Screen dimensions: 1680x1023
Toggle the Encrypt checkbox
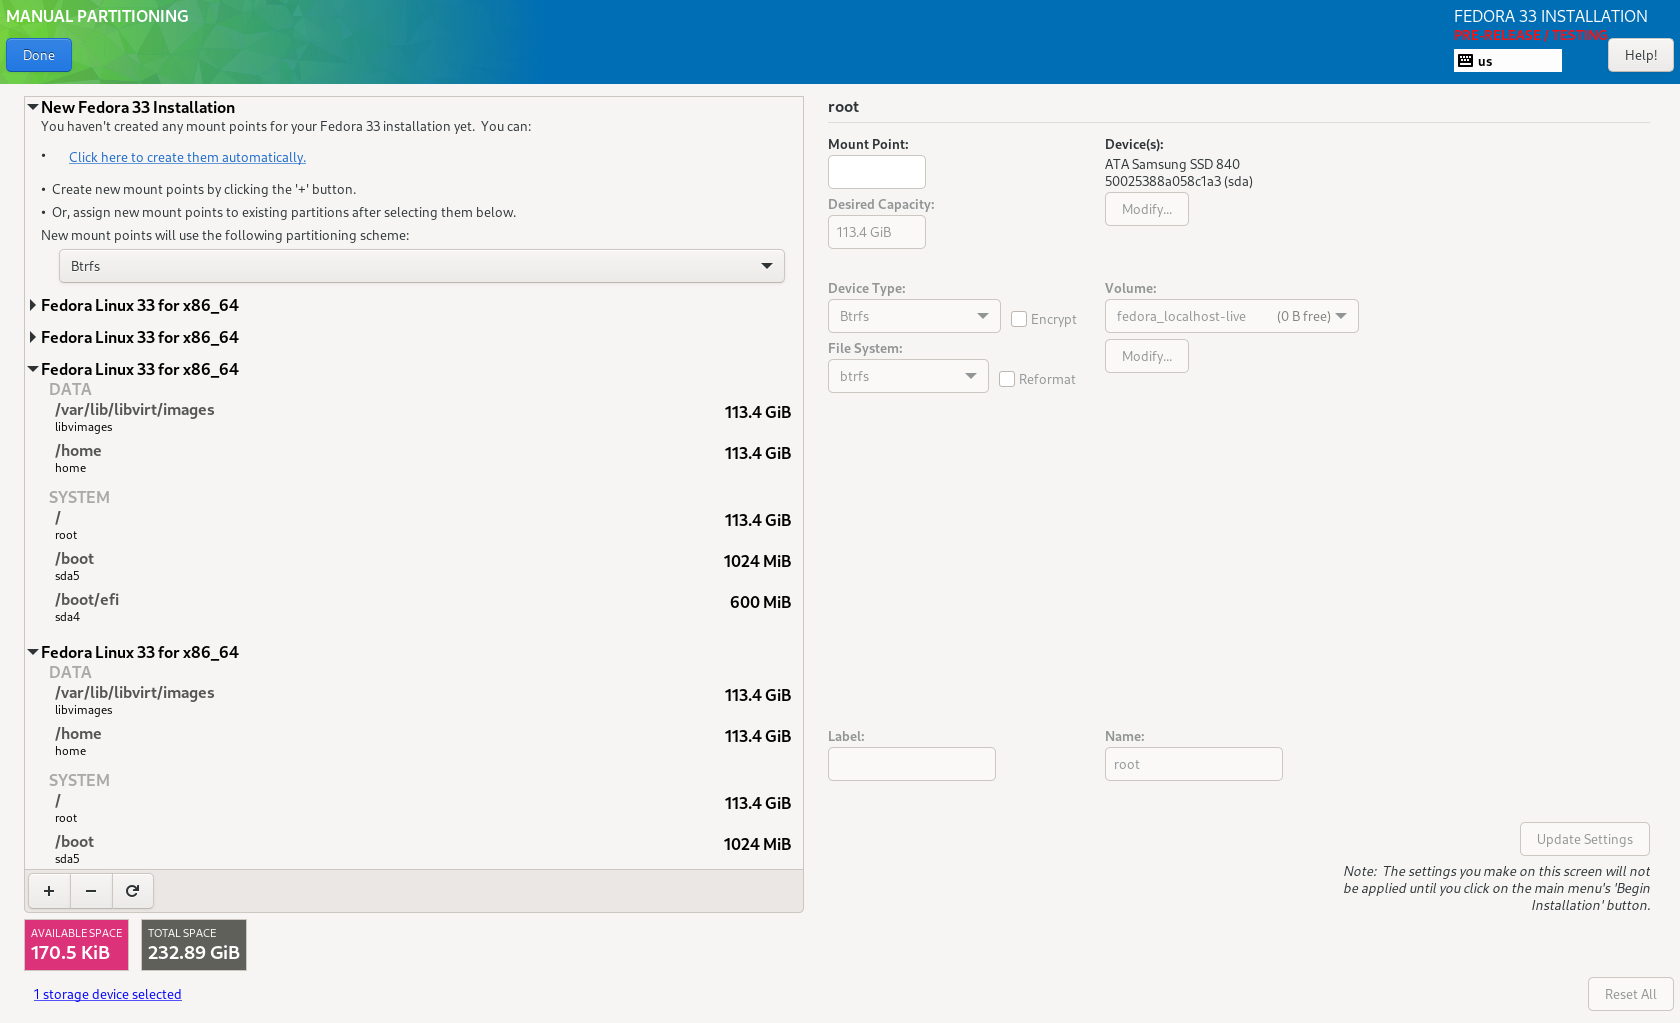tap(1019, 319)
